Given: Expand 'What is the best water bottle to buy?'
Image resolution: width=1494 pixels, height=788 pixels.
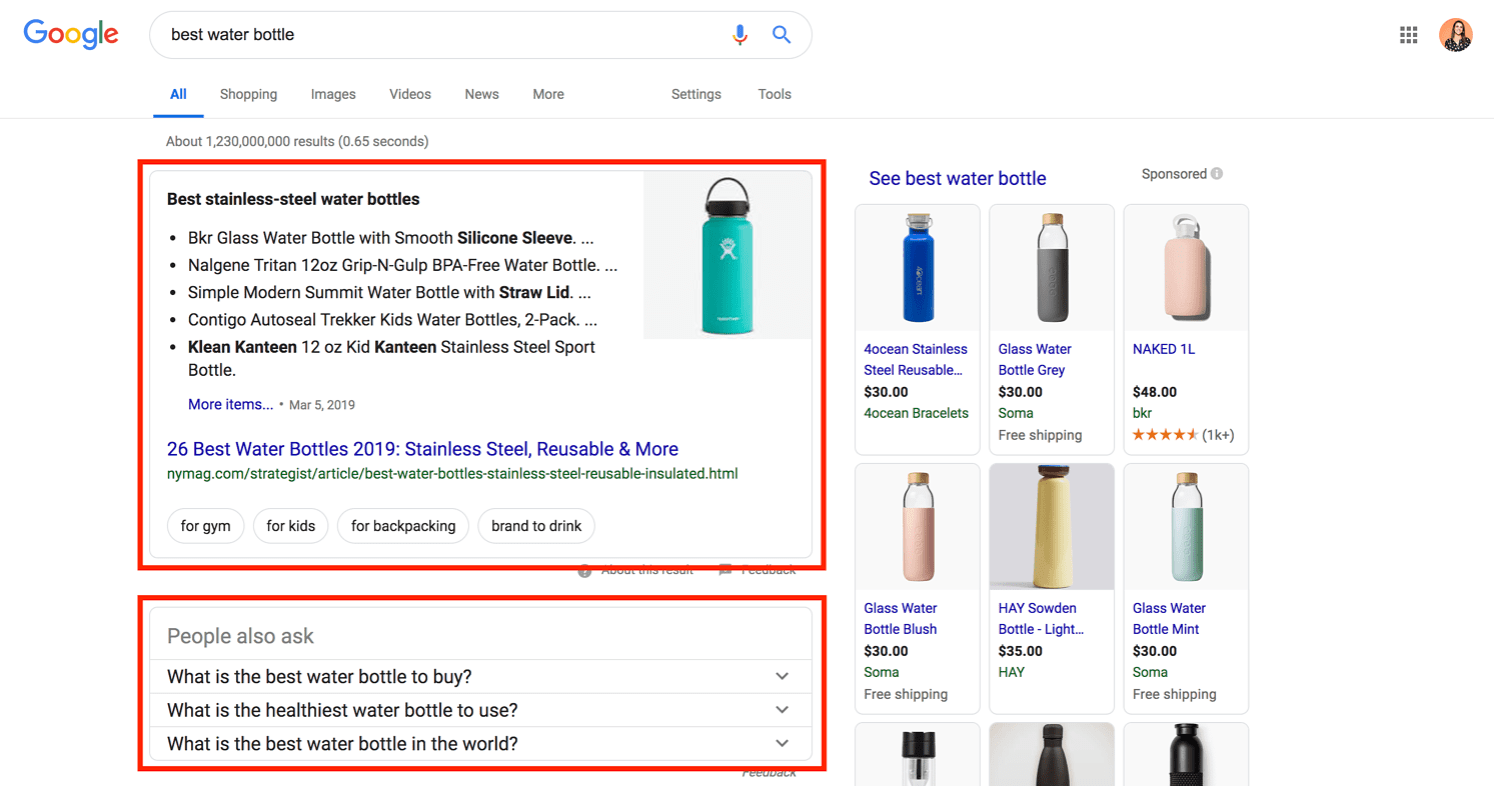Looking at the screenshot, I should (x=480, y=677).
